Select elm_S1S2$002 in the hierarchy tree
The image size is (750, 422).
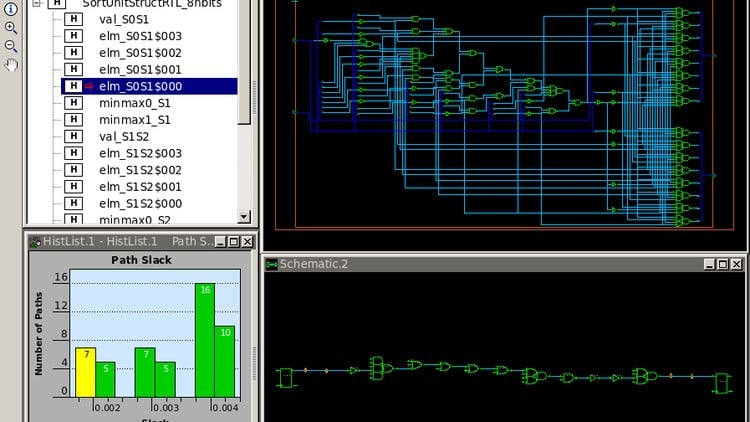[x=140, y=170]
